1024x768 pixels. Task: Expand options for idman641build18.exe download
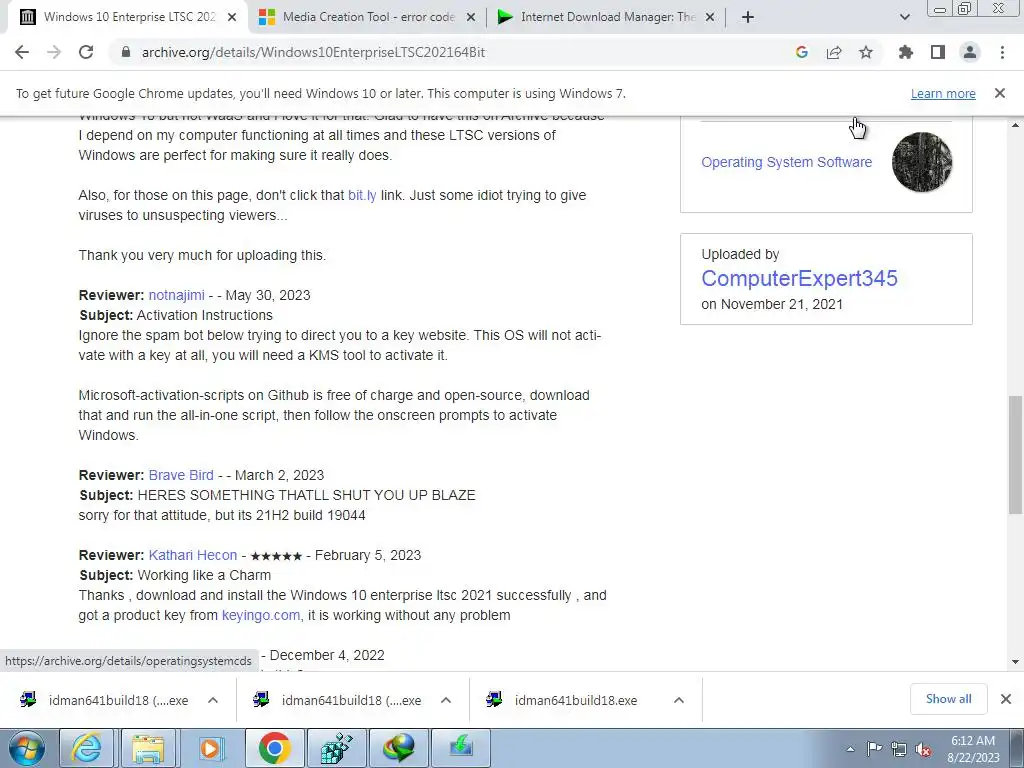(679, 700)
